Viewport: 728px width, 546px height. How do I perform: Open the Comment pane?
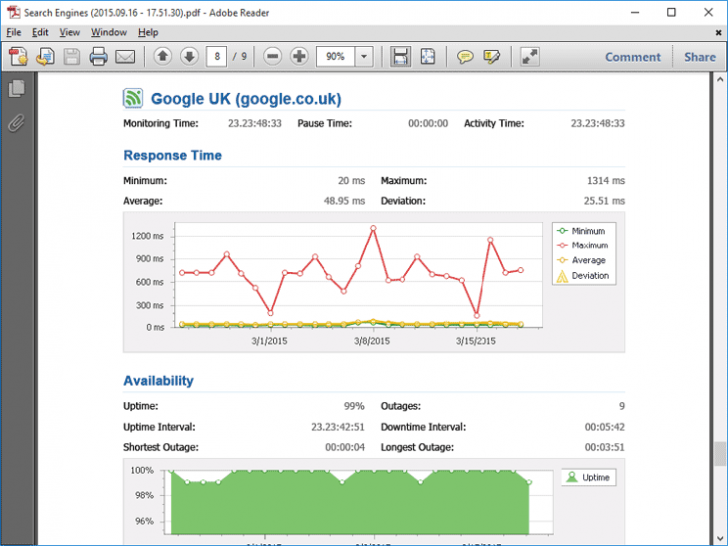click(x=633, y=57)
